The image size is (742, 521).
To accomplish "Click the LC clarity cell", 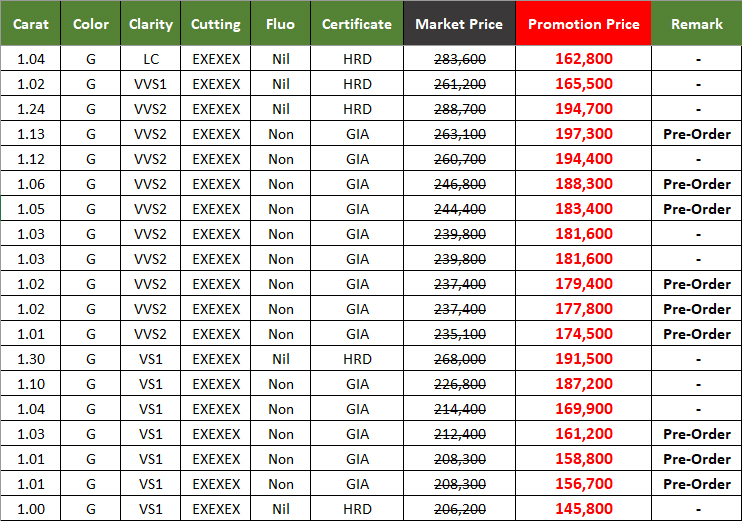I will [151, 59].
